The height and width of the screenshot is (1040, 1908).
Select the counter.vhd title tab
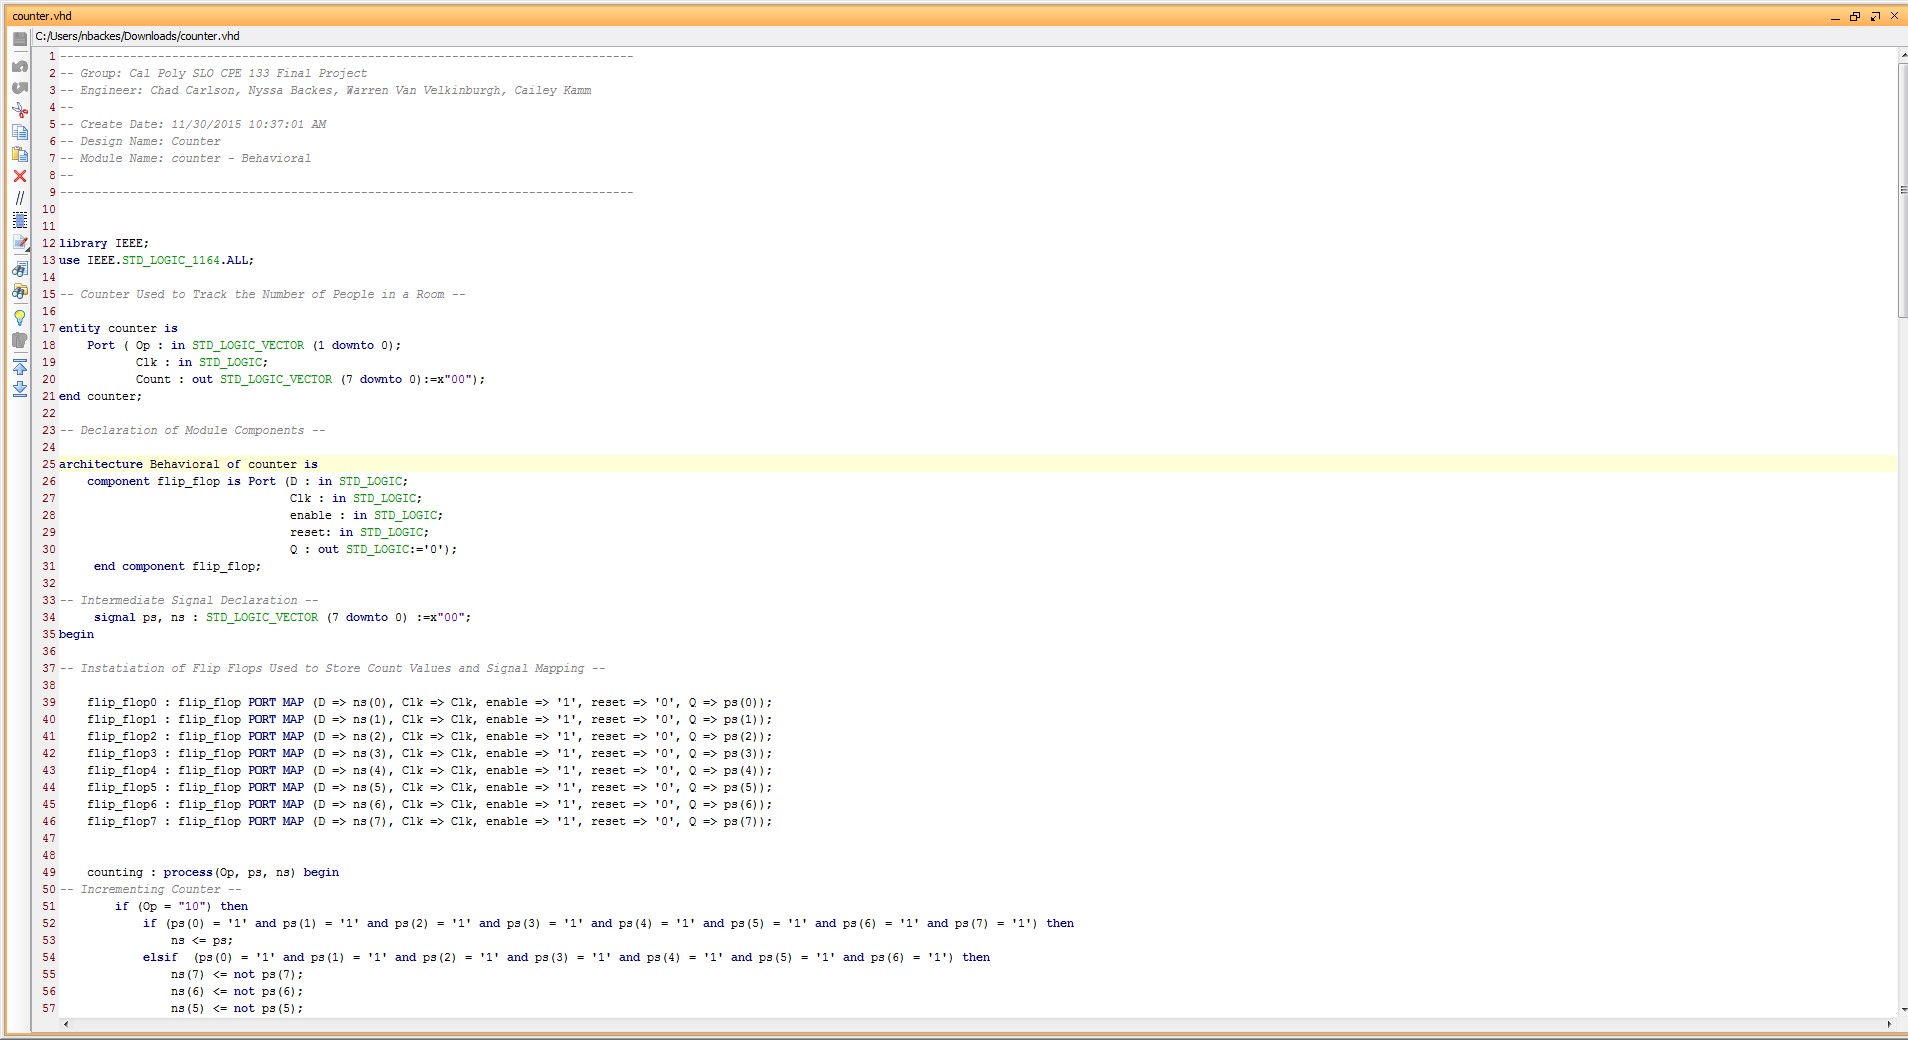pos(42,16)
